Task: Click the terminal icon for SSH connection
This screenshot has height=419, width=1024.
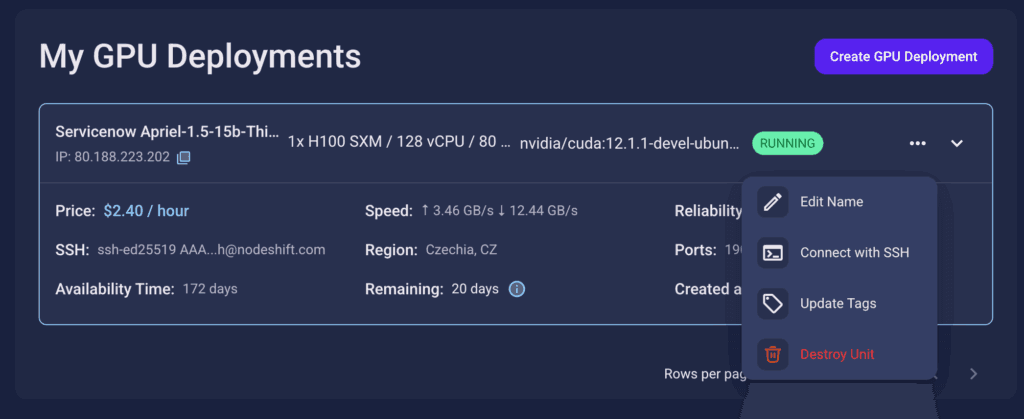Action: [772, 253]
